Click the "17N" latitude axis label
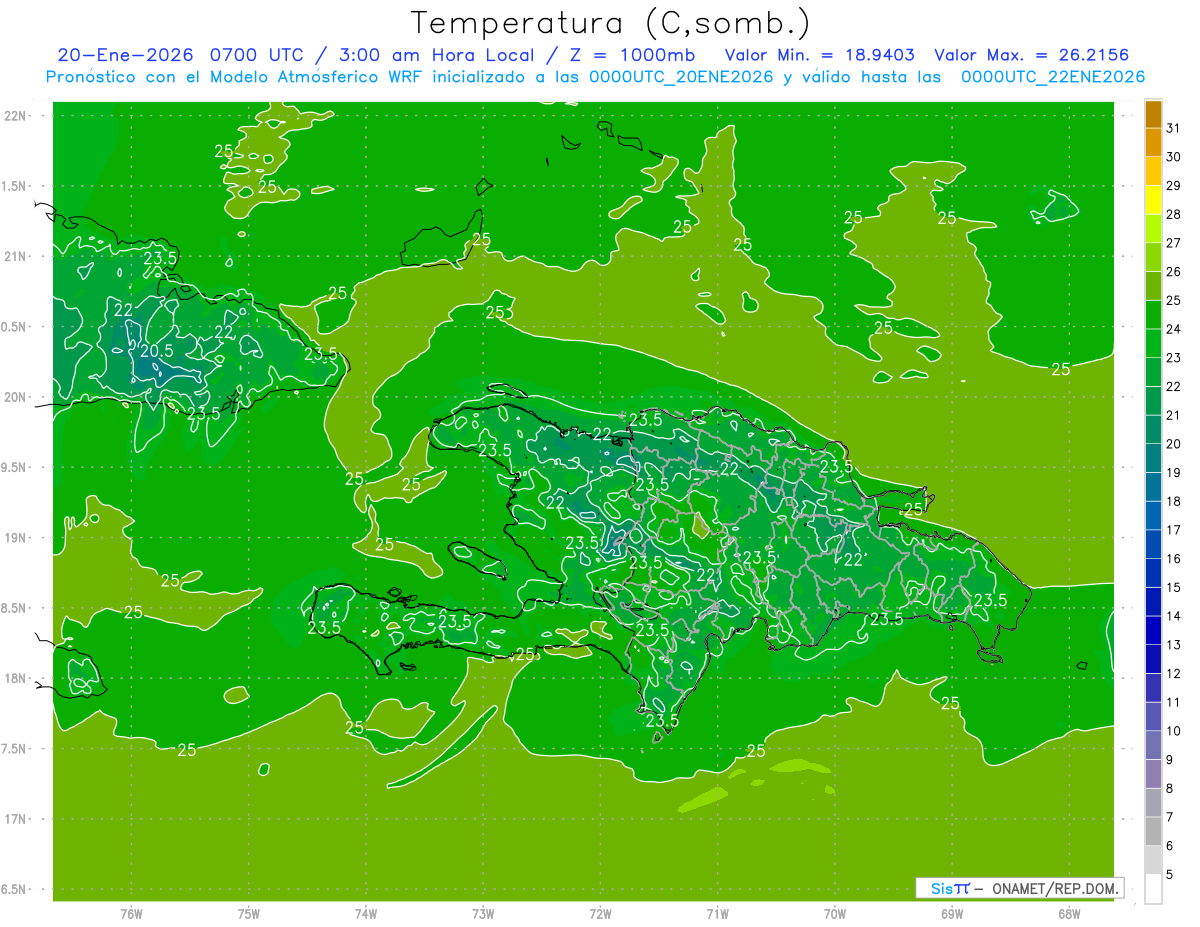Screen dimensions: 1200x927 tap(16, 819)
